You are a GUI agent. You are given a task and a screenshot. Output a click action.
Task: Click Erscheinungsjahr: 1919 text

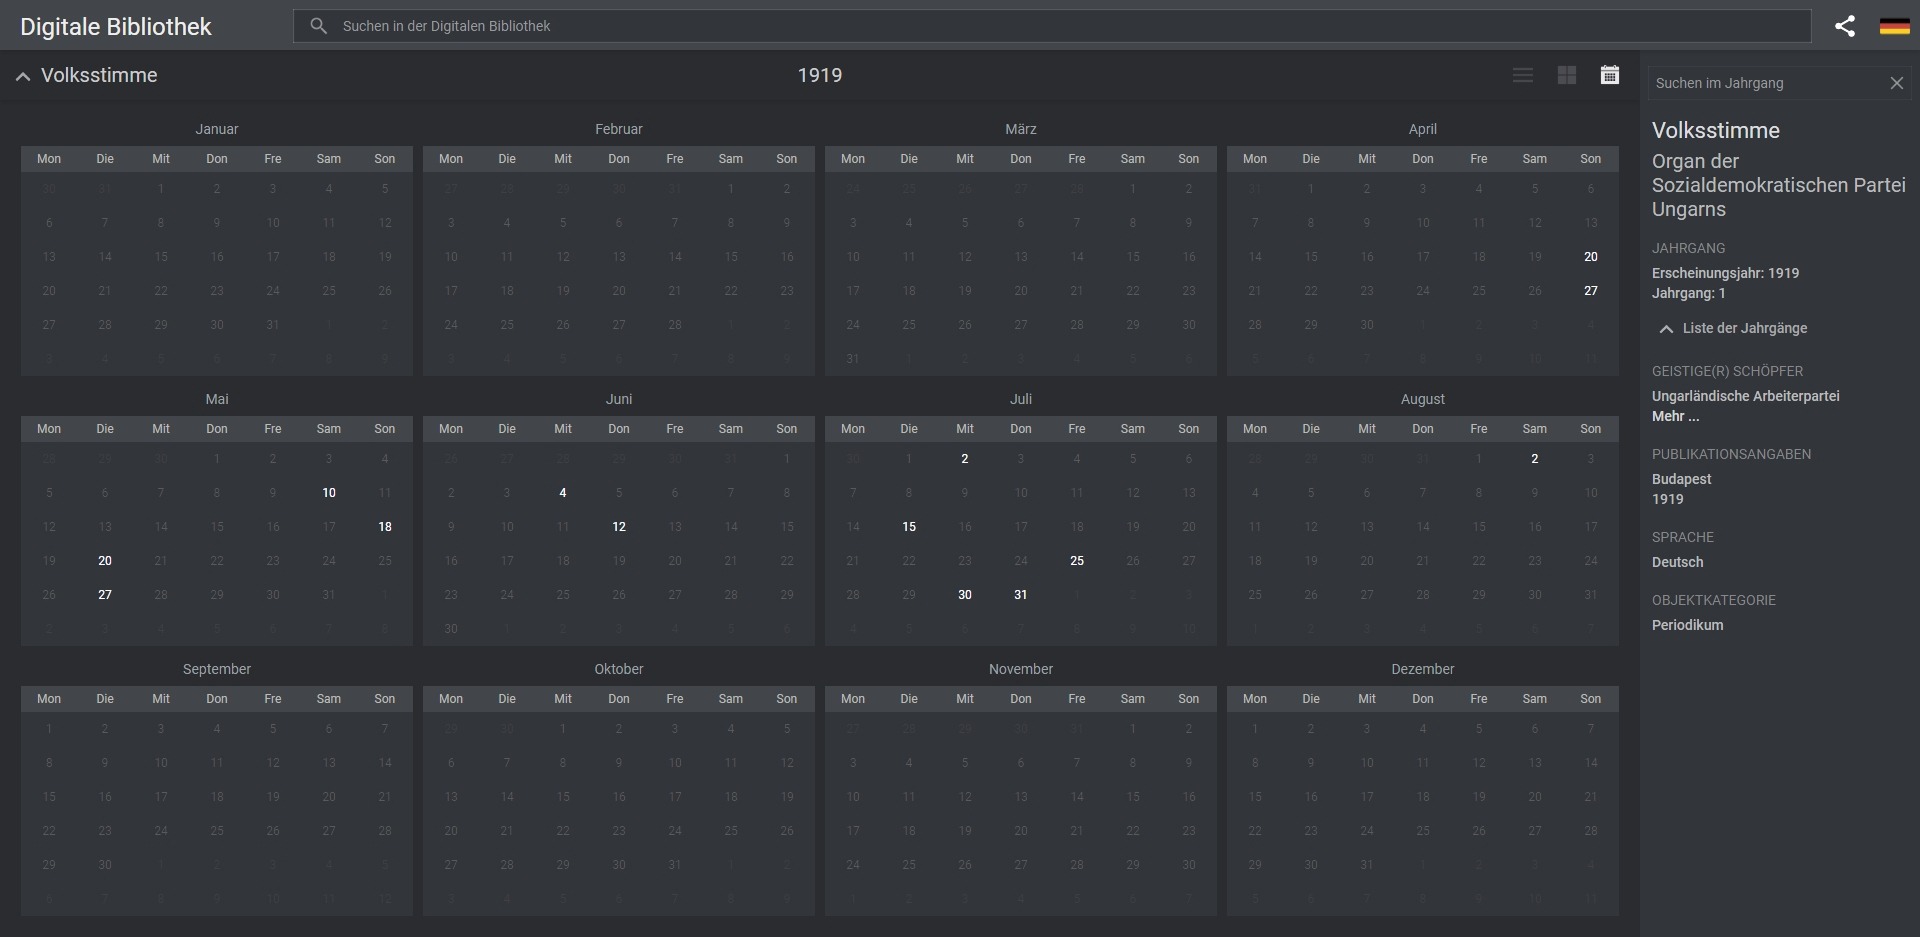tap(1726, 273)
